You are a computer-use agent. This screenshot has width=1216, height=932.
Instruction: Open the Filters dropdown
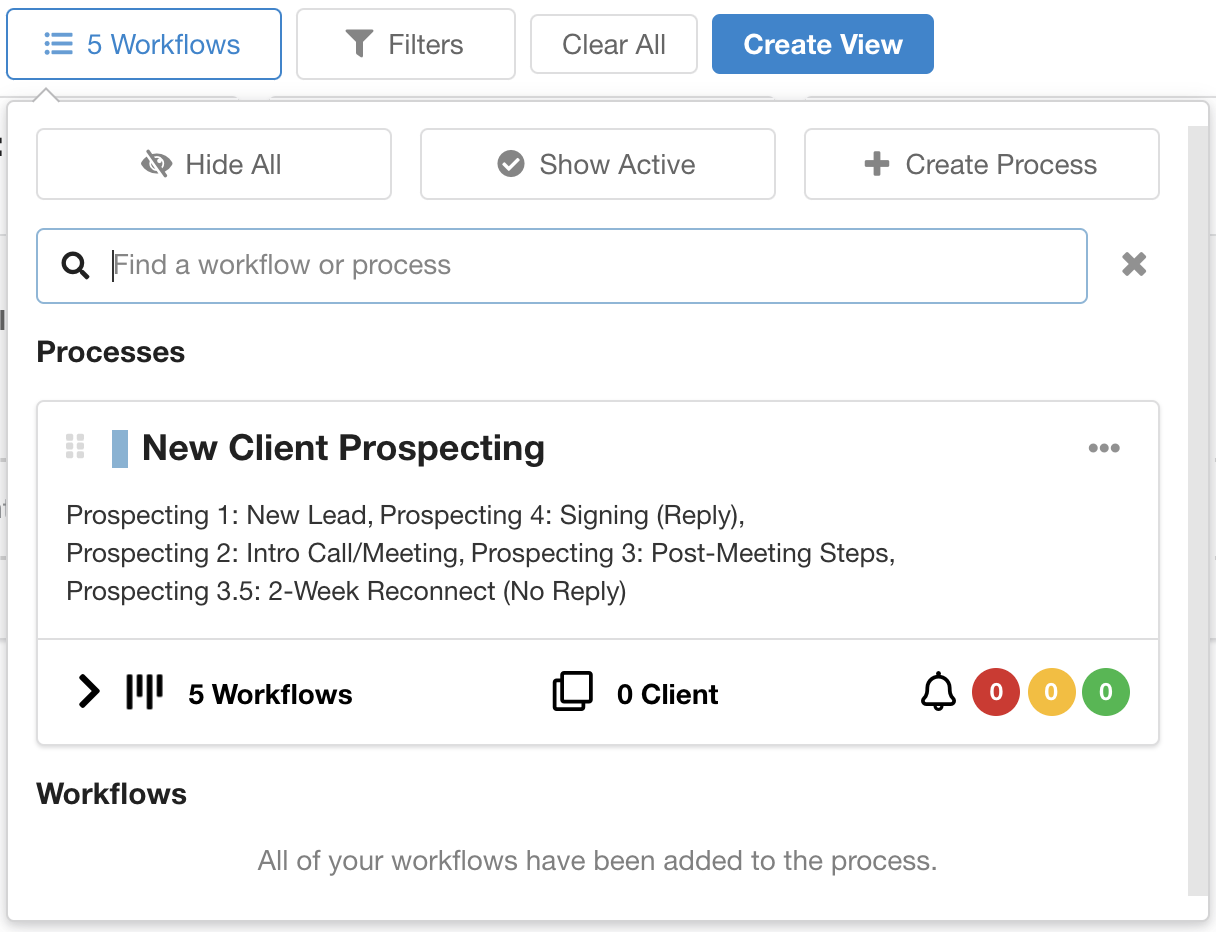tap(405, 45)
